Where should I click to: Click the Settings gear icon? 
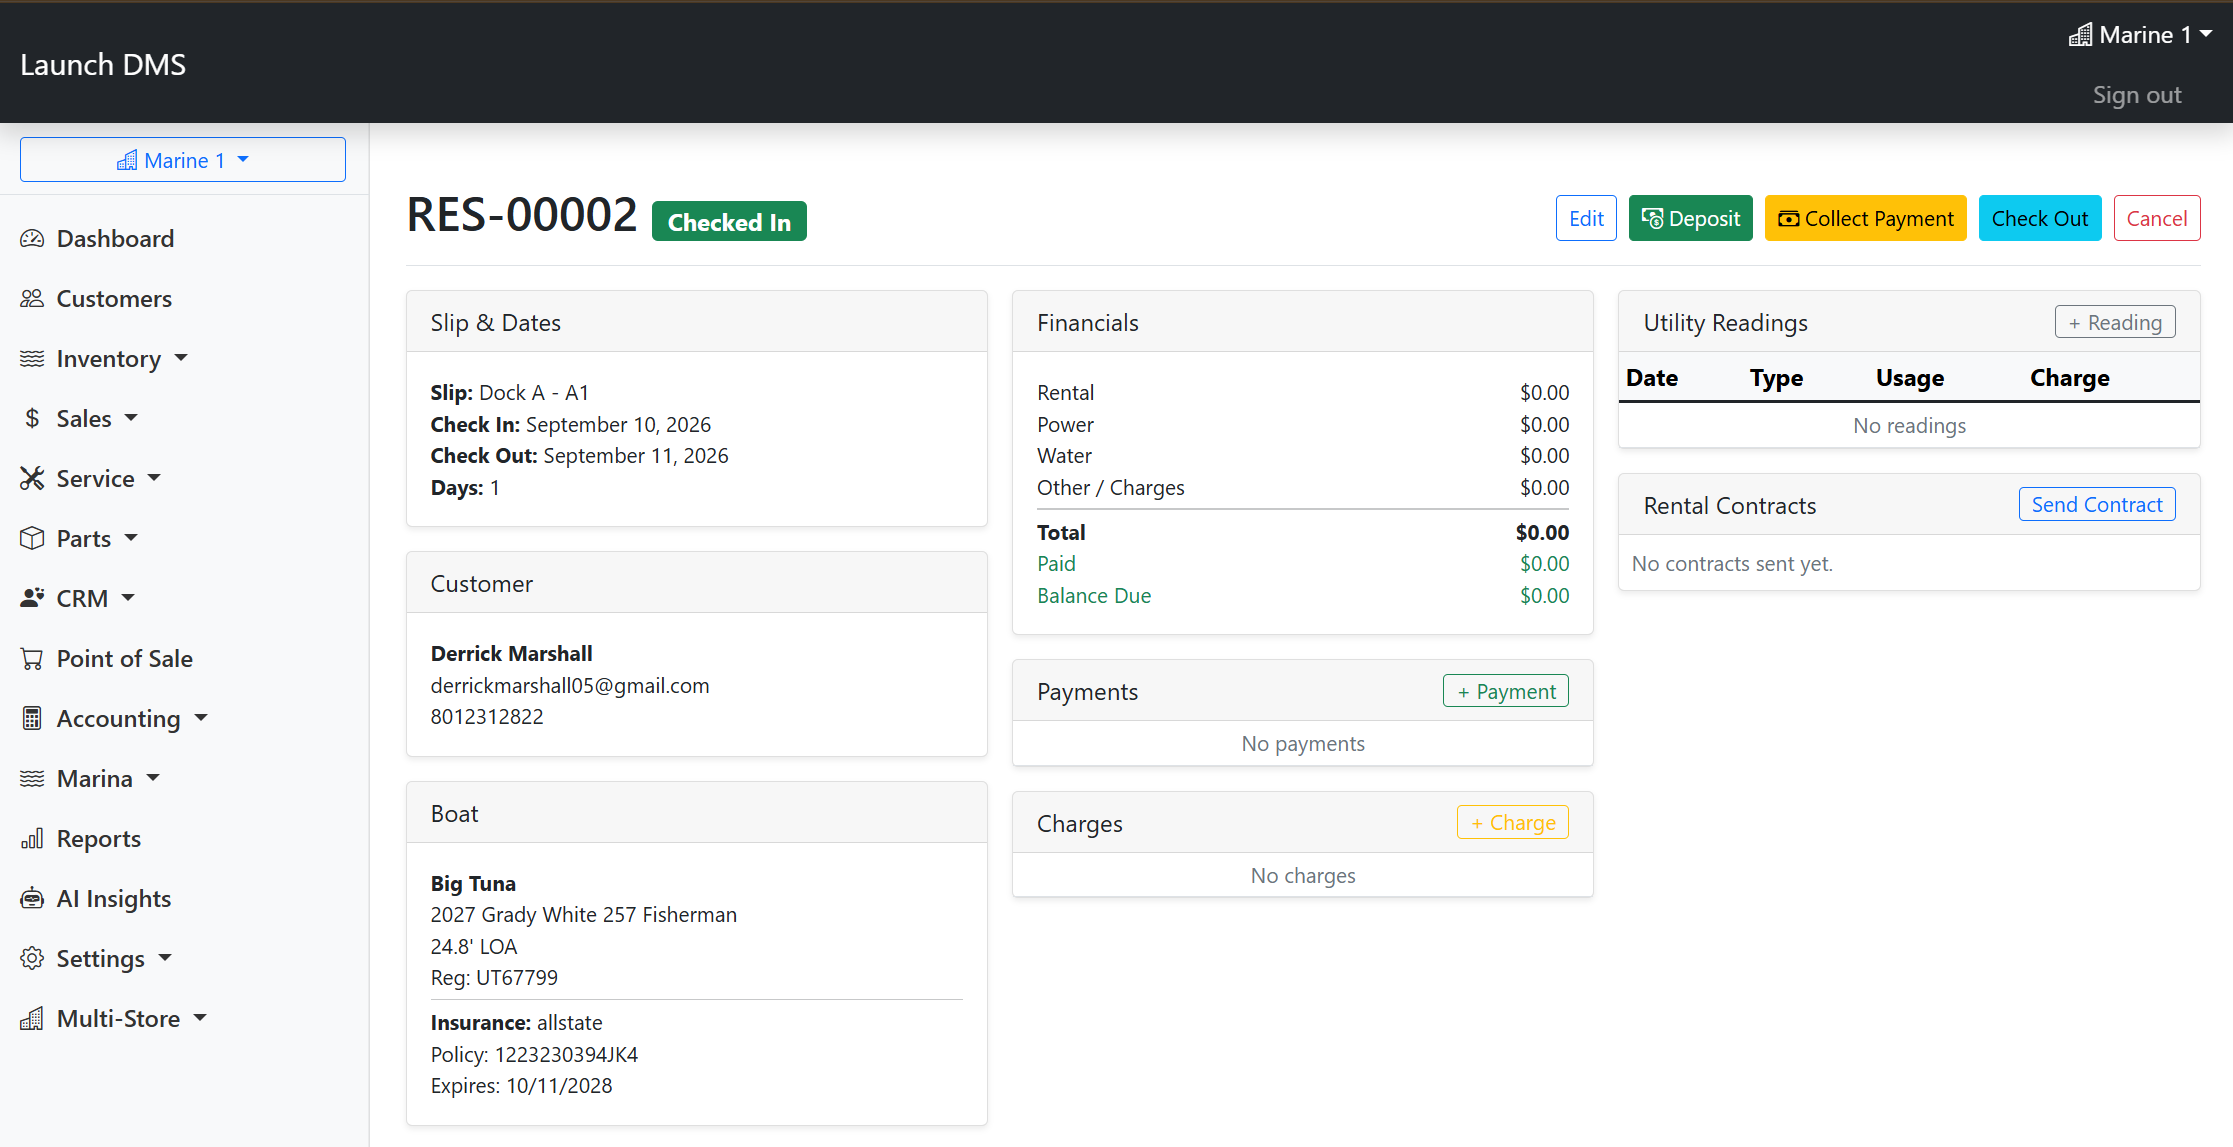pos(32,959)
